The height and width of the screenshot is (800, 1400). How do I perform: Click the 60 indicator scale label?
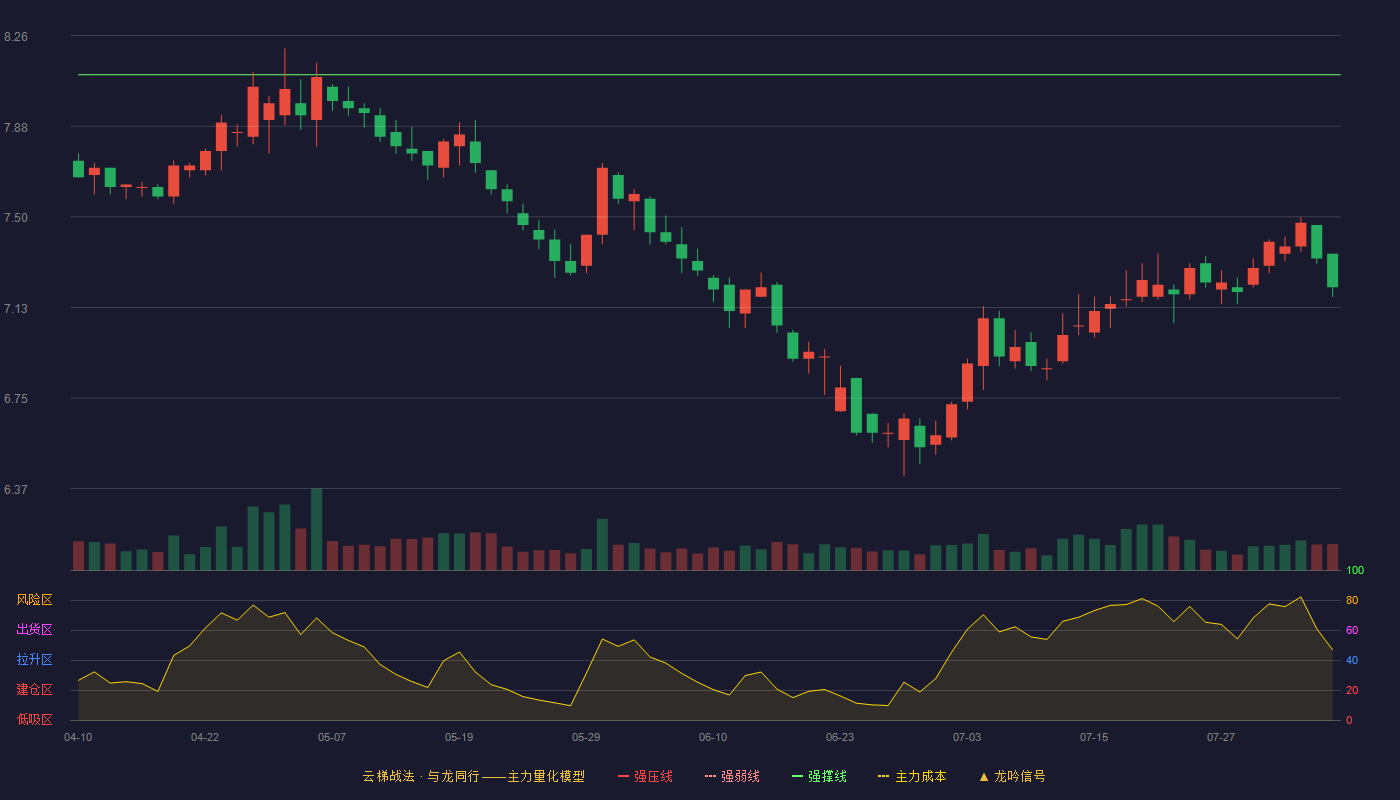click(x=1352, y=631)
